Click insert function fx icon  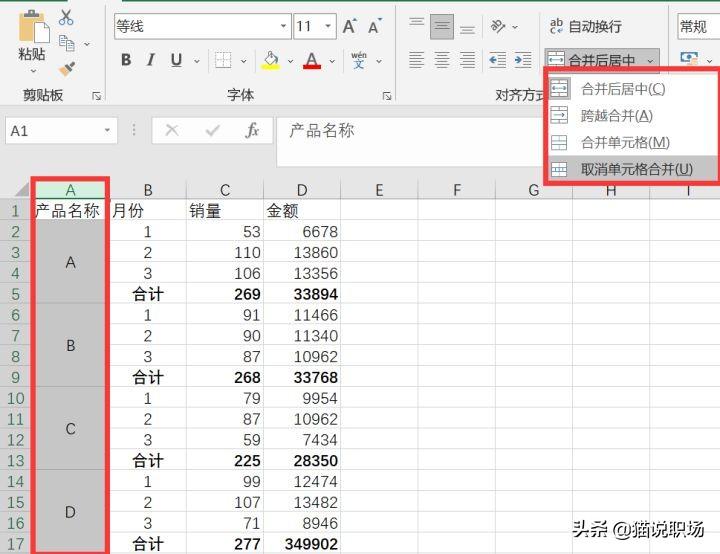pyautogui.click(x=253, y=131)
